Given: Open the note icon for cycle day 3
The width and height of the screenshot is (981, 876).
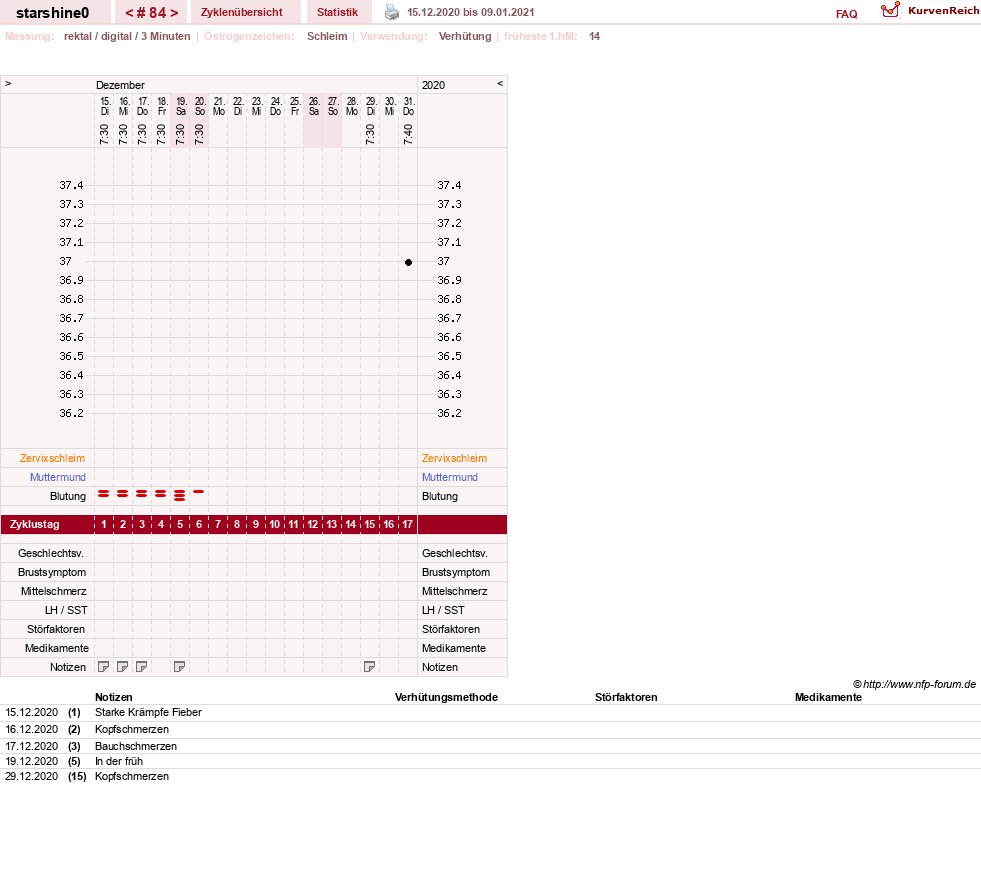Looking at the screenshot, I should pyautogui.click(x=141, y=667).
